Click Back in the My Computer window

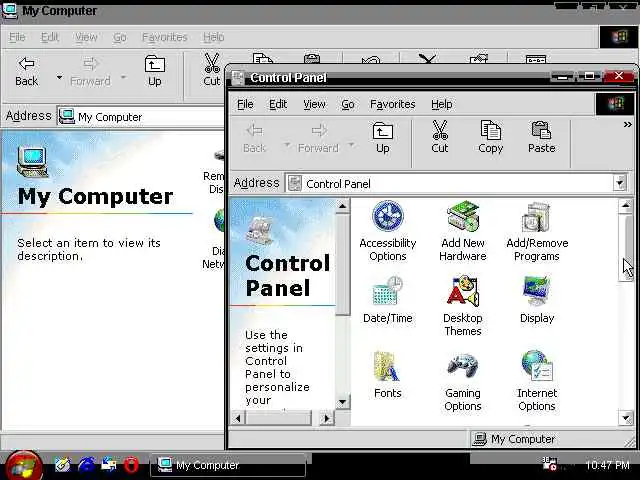(27, 71)
